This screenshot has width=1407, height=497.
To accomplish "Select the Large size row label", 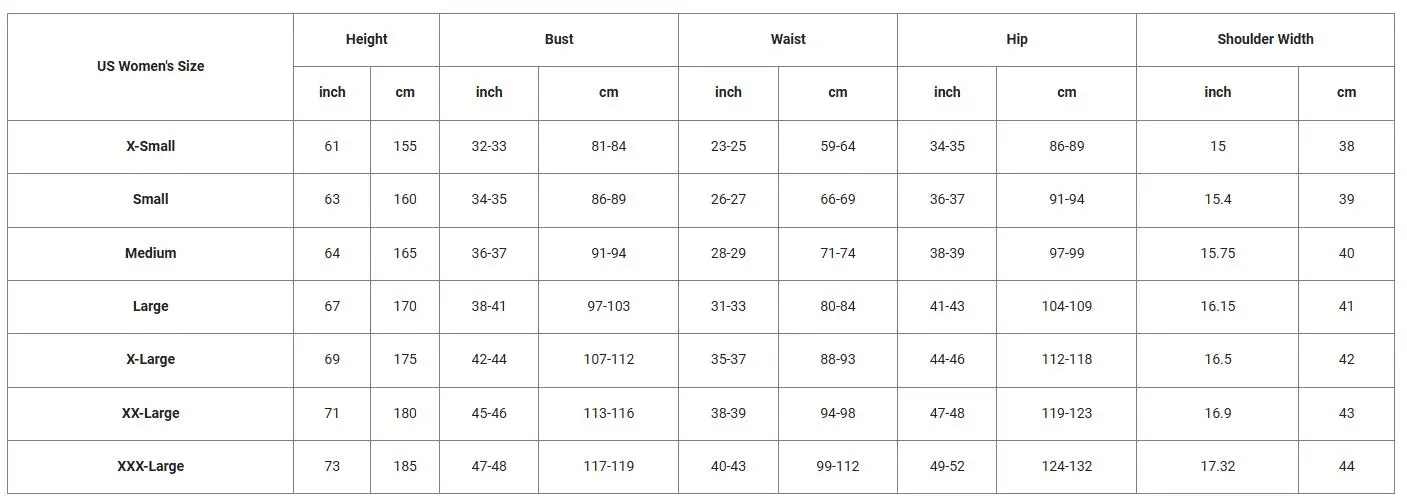I will click(x=151, y=306).
